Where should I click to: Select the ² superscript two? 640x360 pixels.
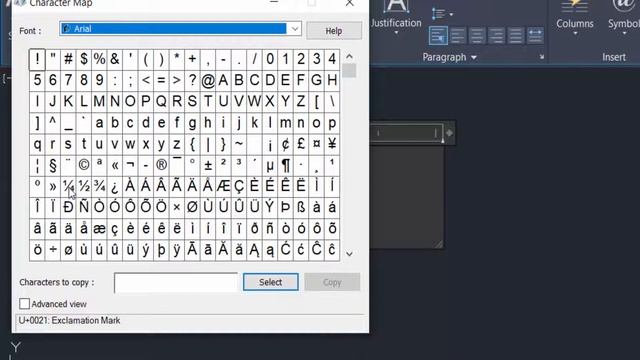[223, 165]
